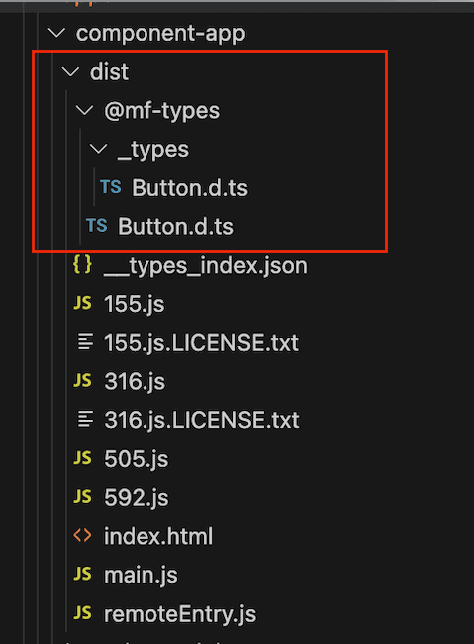Select the __types_index.json file
Viewport: 474px width, 644px height.
coord(205,266)
